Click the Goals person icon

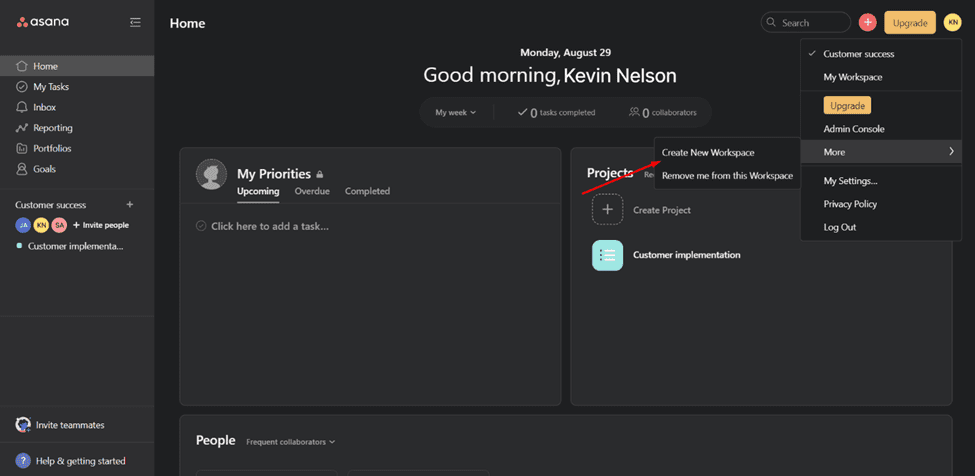(x=22, y=168)
